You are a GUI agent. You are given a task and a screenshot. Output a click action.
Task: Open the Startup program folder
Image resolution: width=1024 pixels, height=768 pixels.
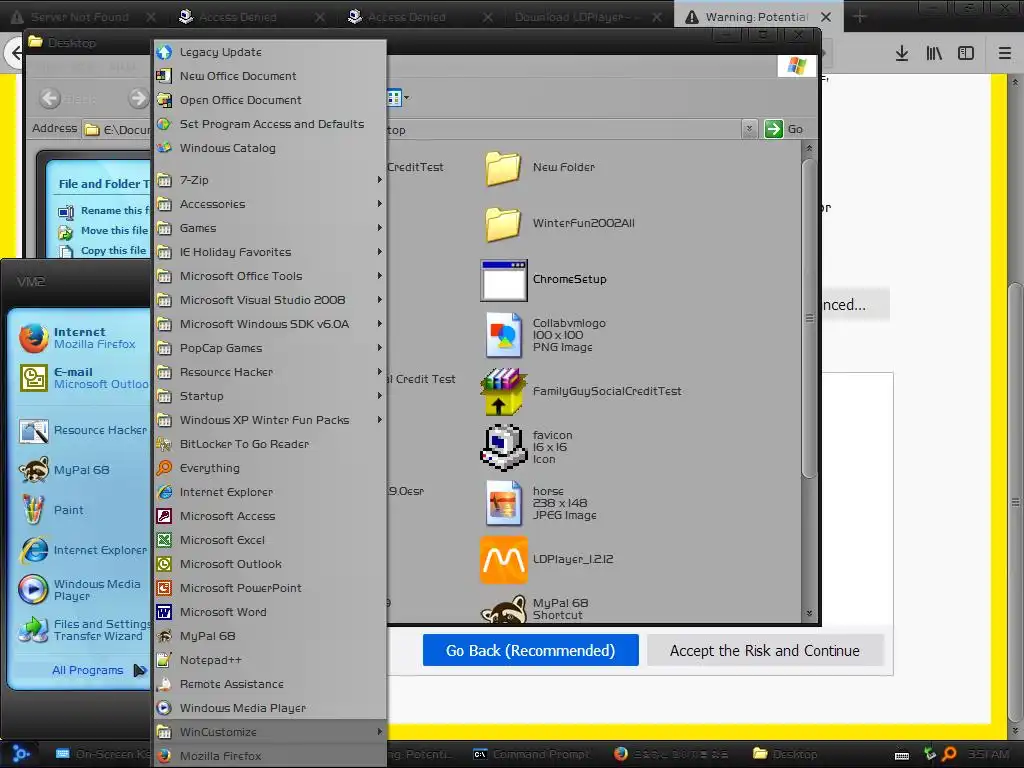coord(270,396)
